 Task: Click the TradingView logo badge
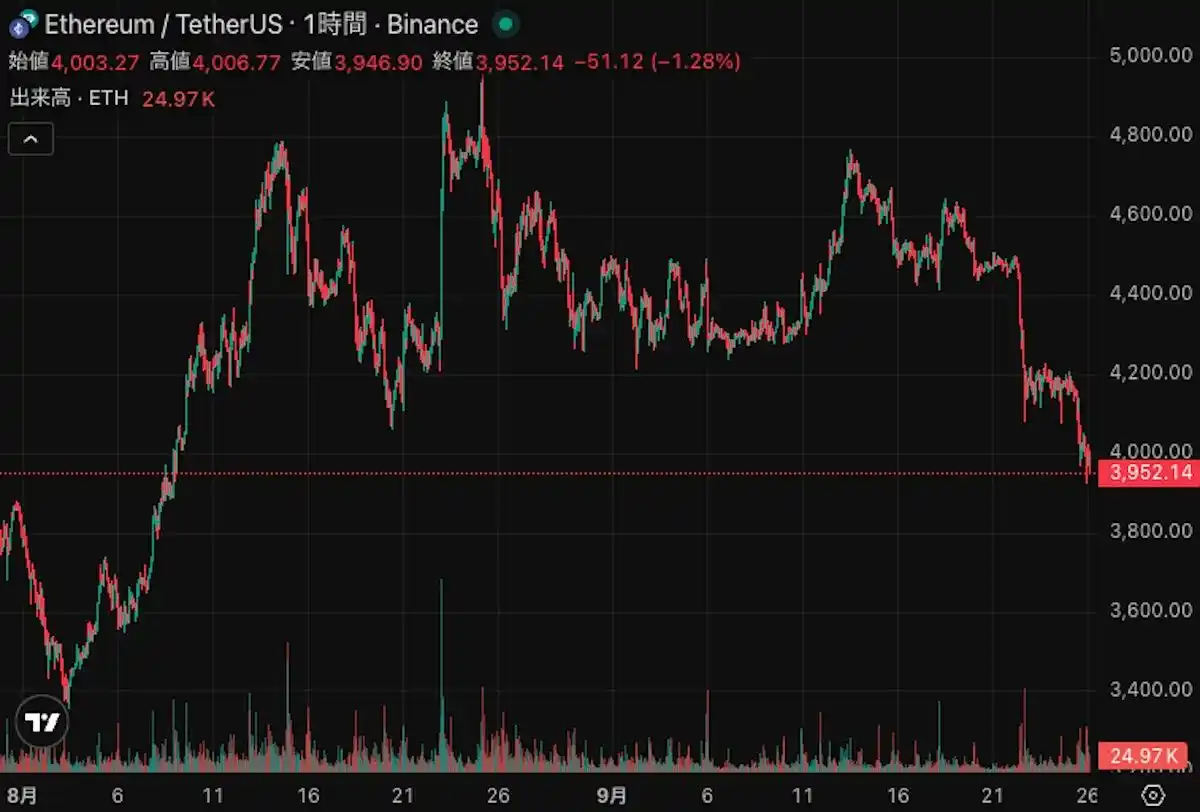42,722
